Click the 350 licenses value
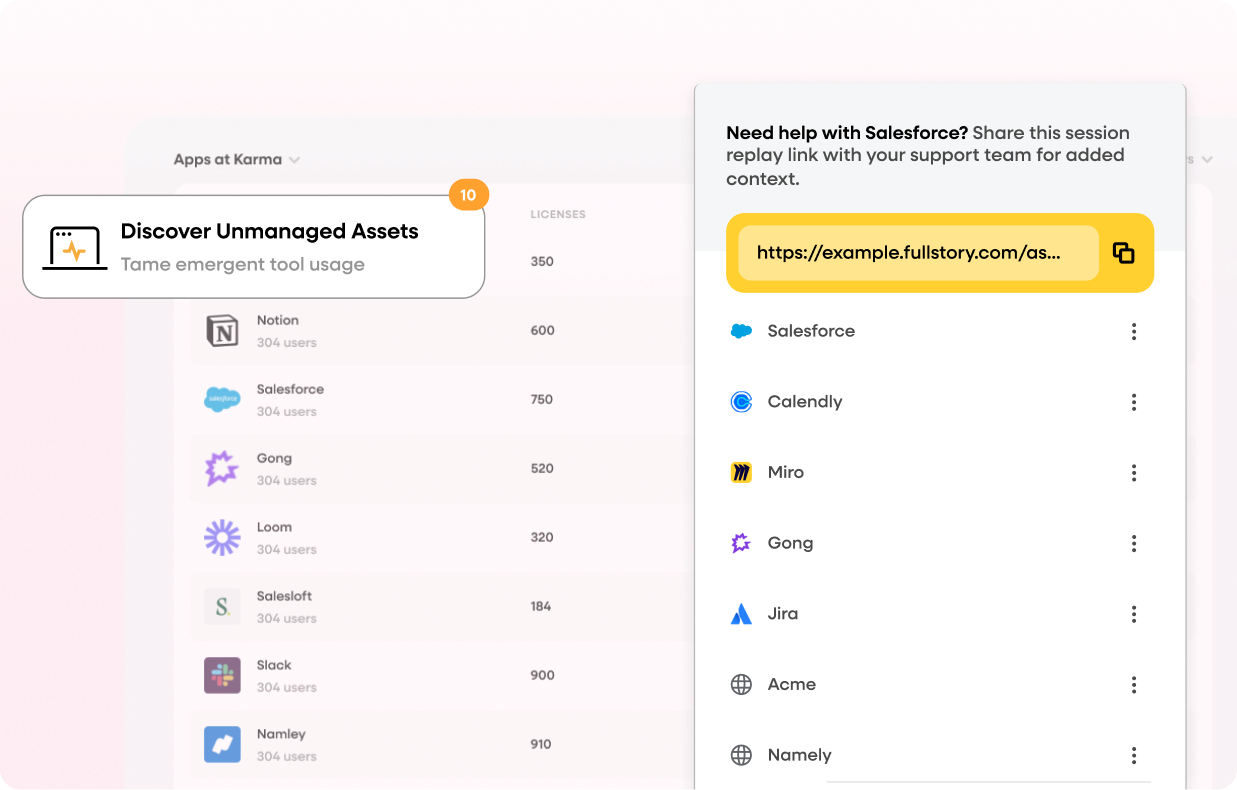The height and width of the screenshot is (790, 1237). (x=542, y=262)
